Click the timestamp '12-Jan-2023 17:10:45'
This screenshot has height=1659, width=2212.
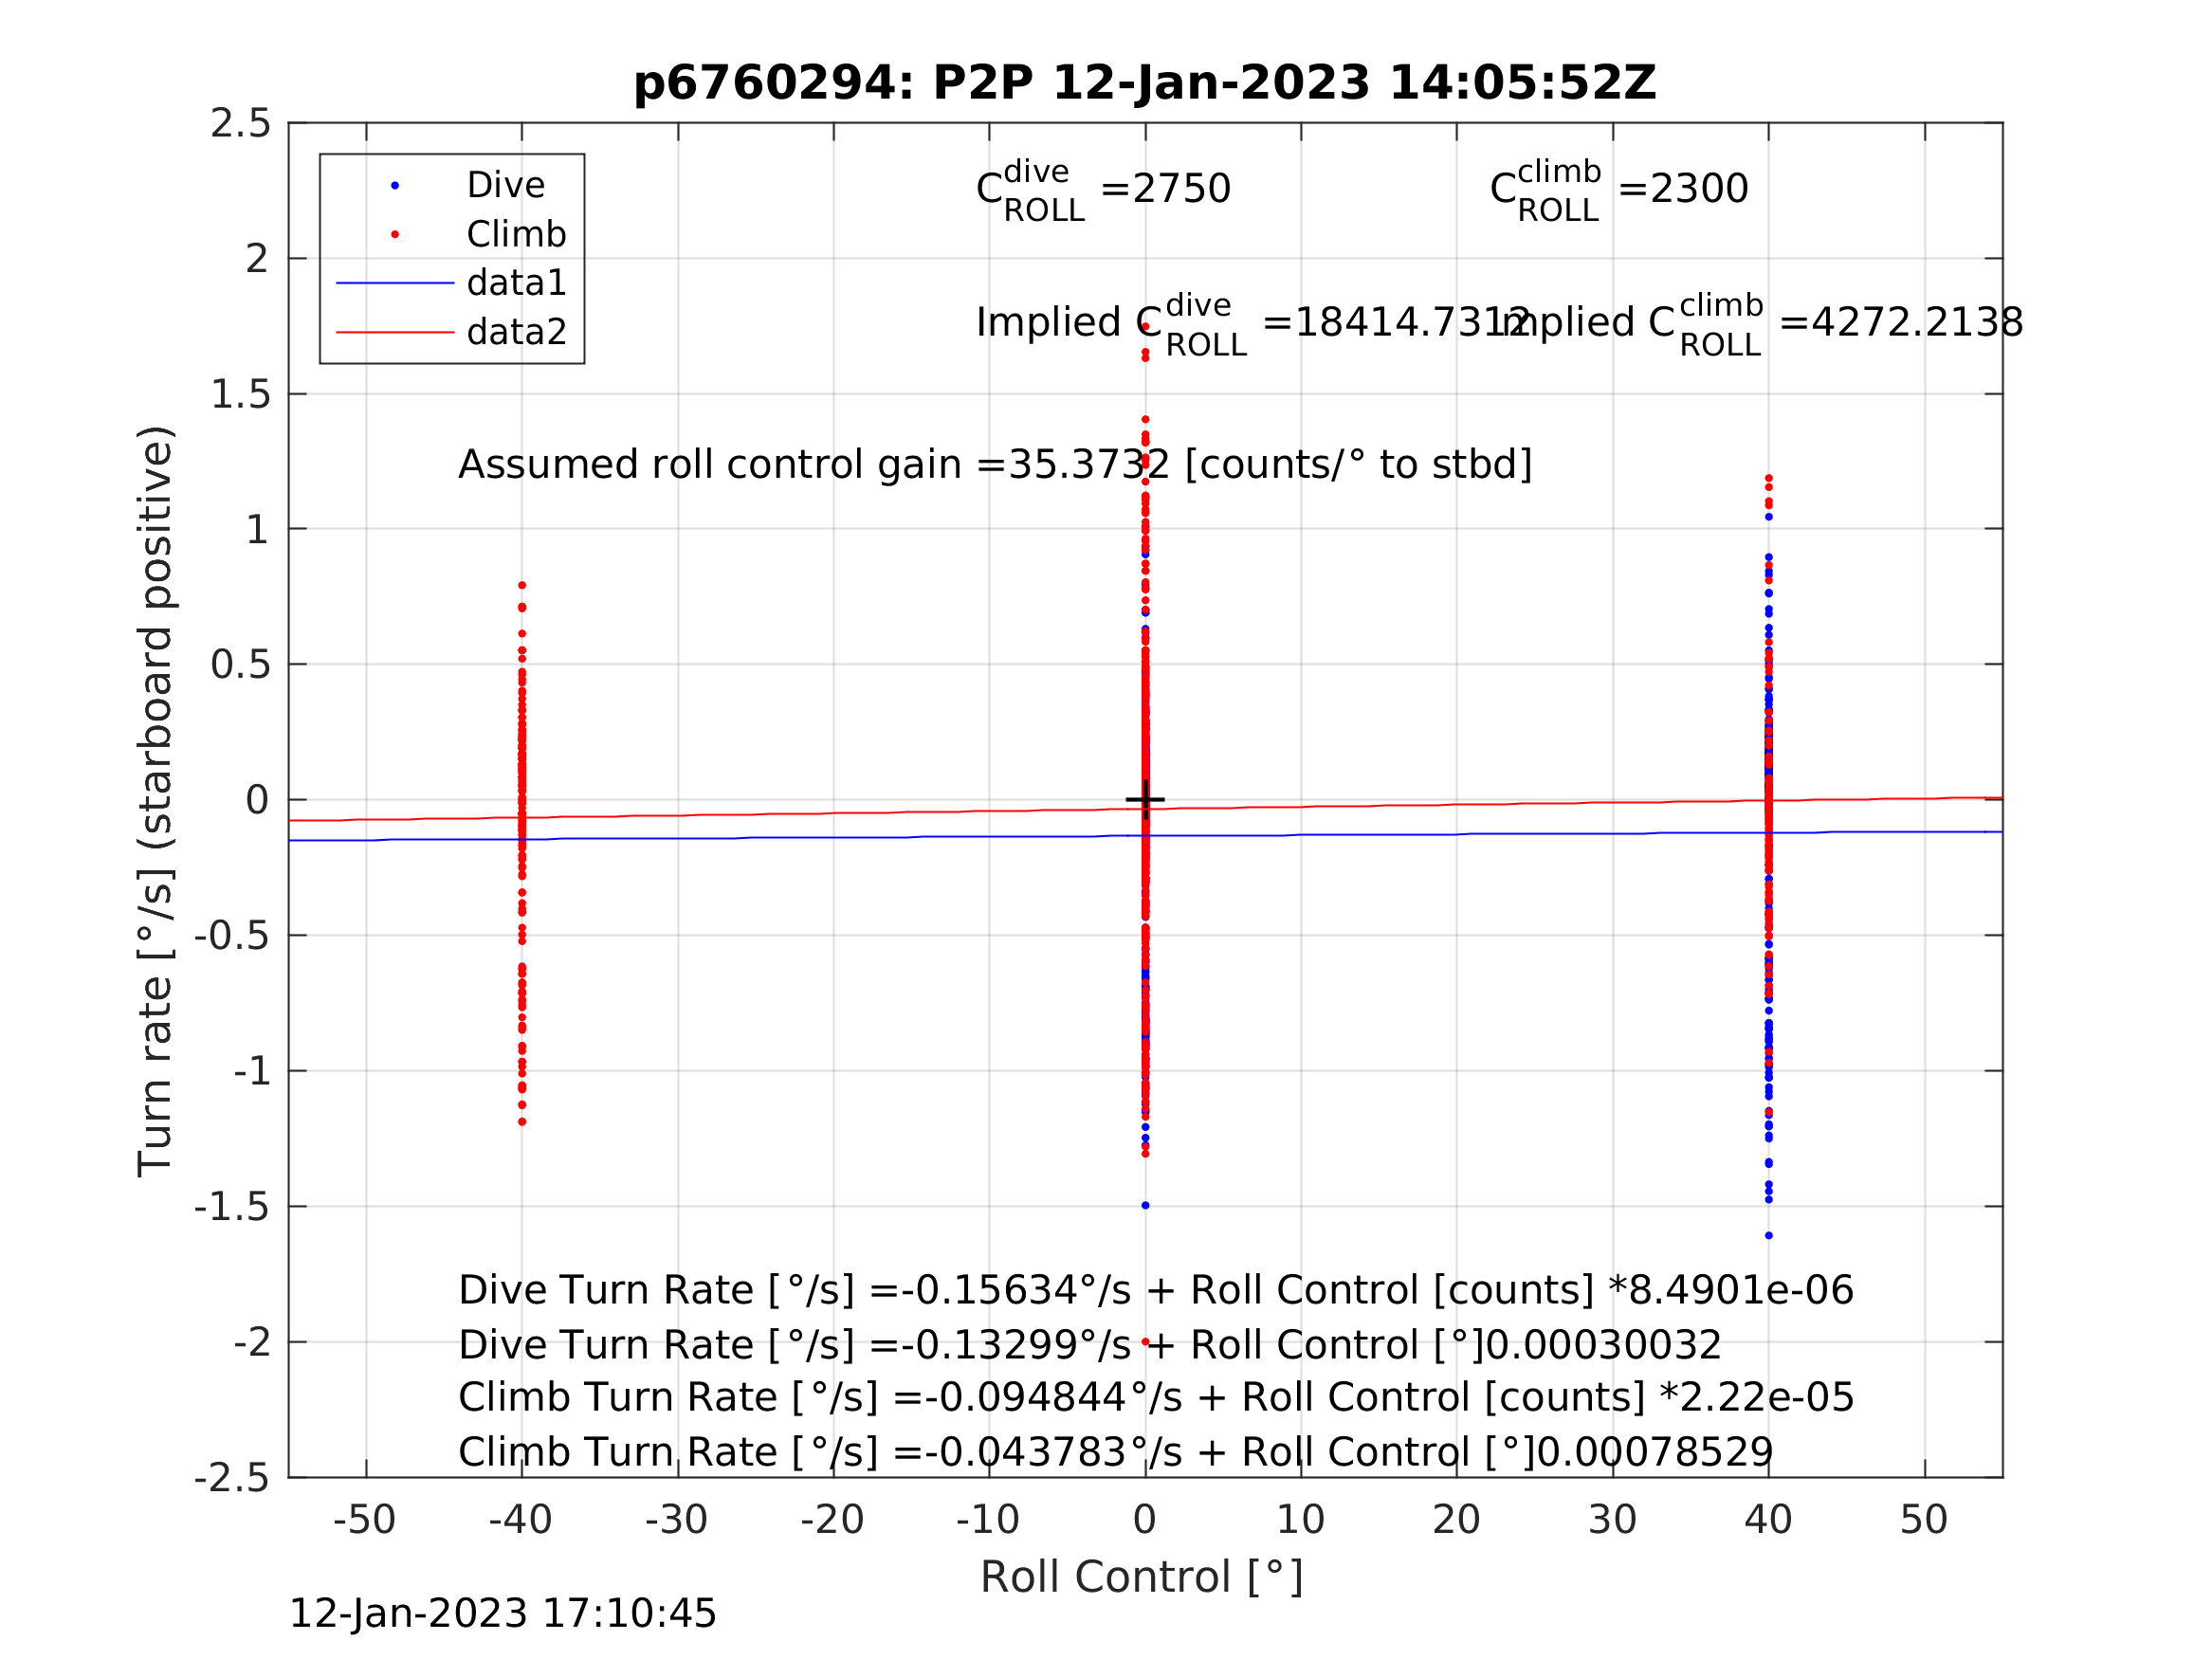502,1614
